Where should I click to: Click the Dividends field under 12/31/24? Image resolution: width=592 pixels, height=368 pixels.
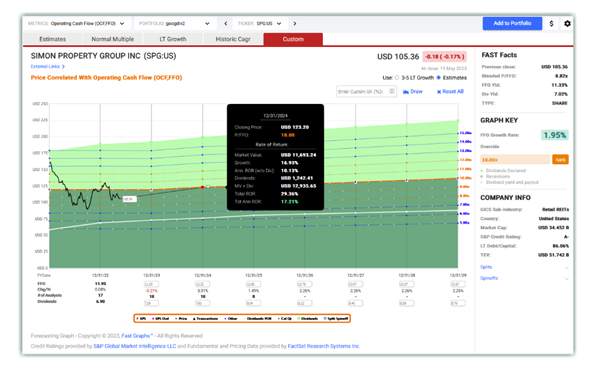(x=203, y=303)
